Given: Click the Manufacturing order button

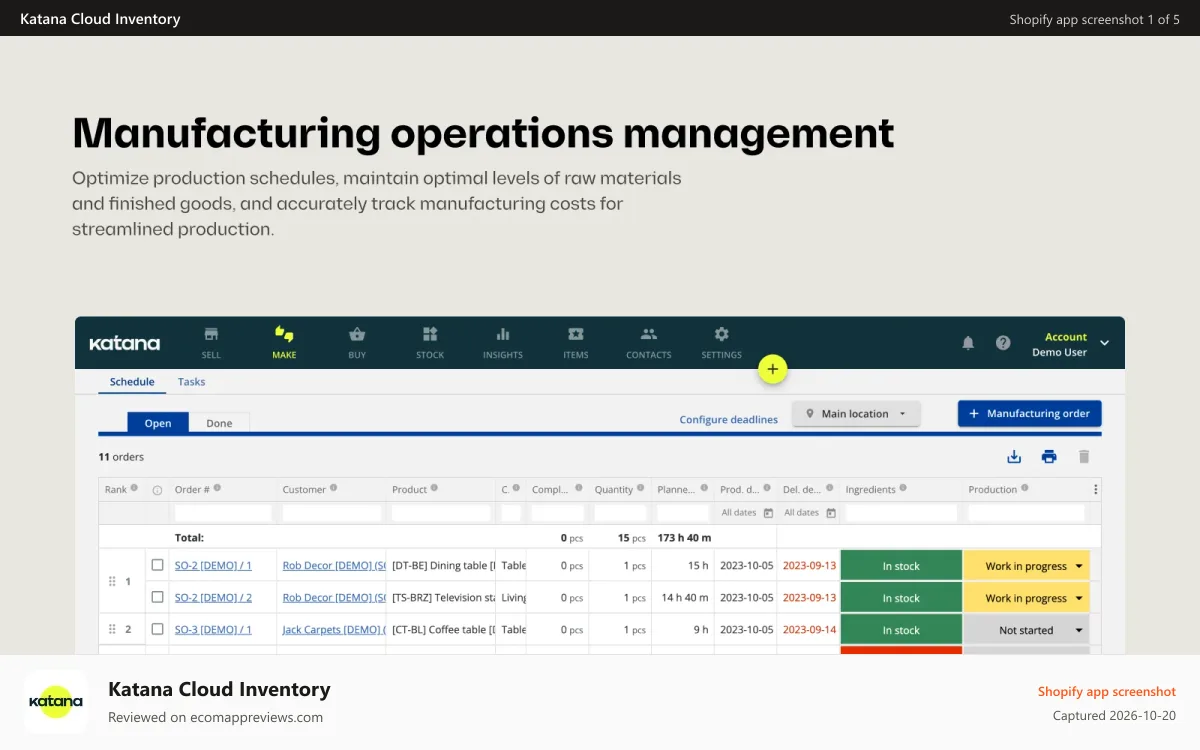Looking at the screenshot, I should tap(1030, 414).
